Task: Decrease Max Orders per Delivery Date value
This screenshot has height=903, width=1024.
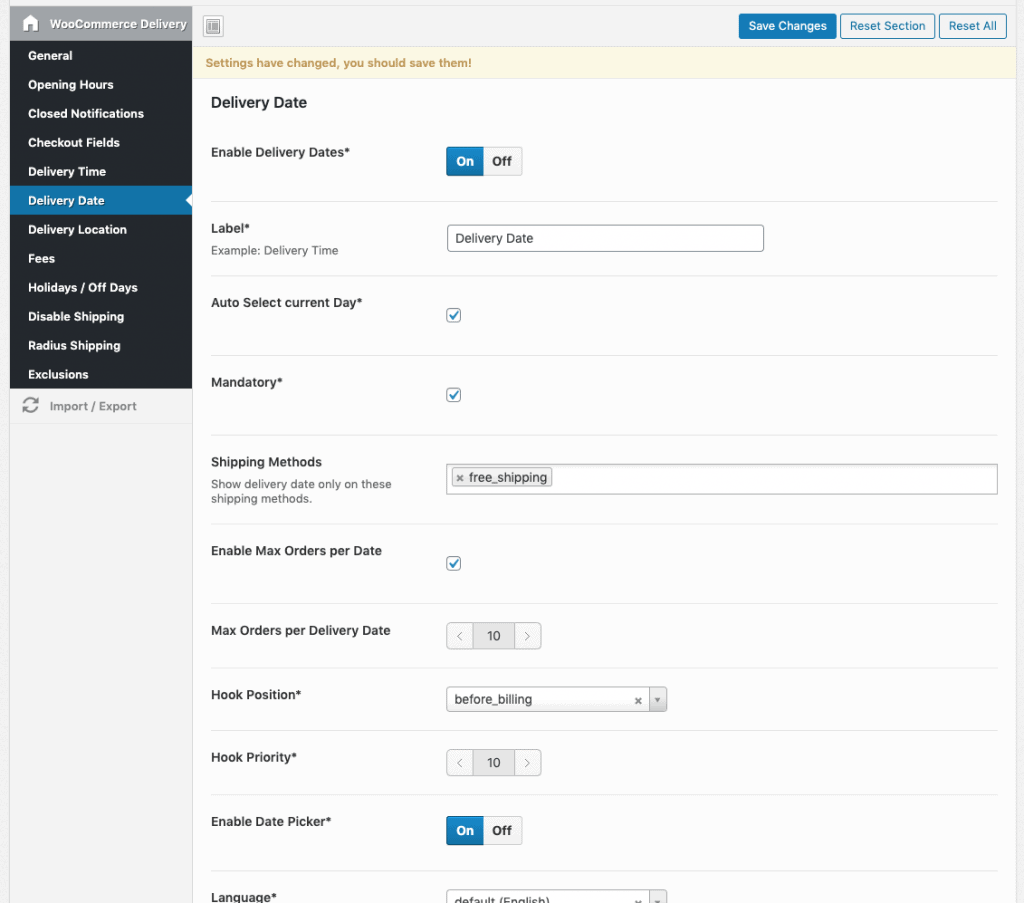Action: point(459,636)
